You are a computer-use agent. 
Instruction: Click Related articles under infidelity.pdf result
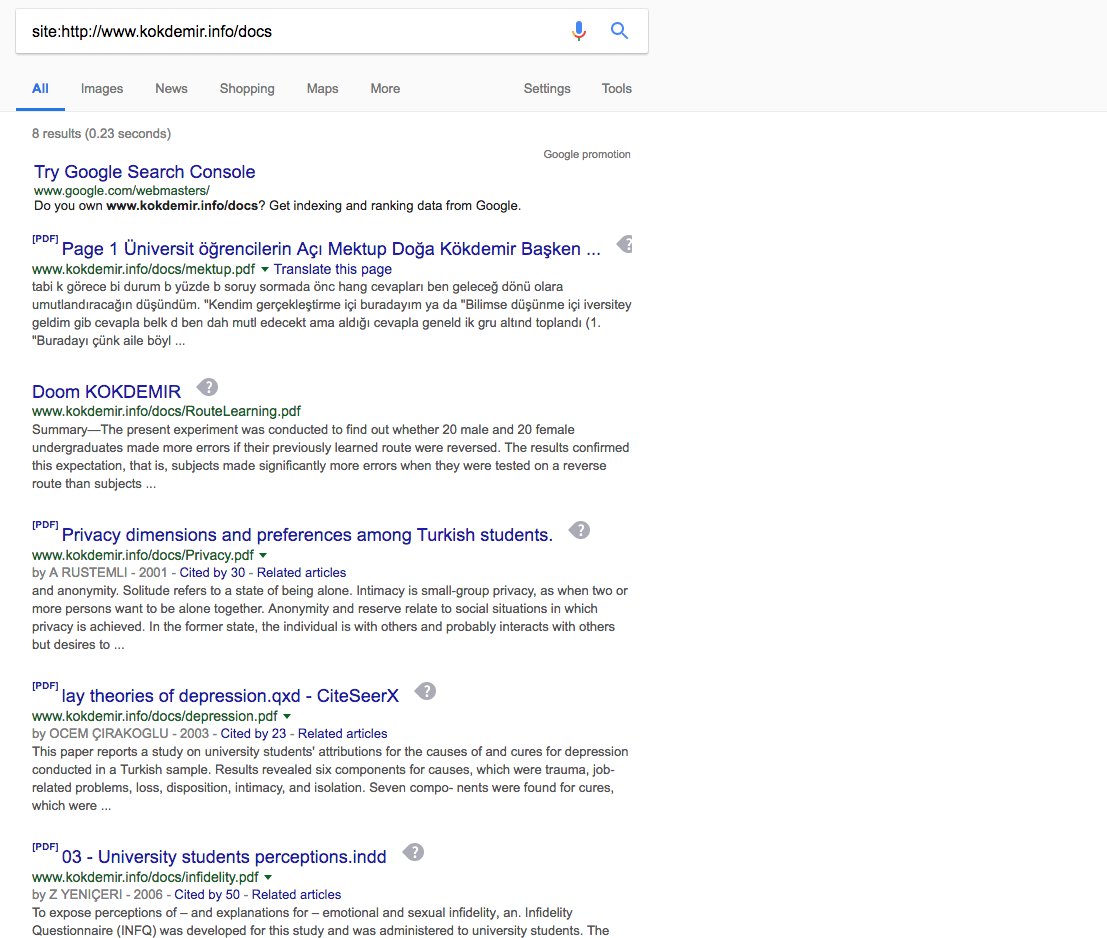pos(297,894)
